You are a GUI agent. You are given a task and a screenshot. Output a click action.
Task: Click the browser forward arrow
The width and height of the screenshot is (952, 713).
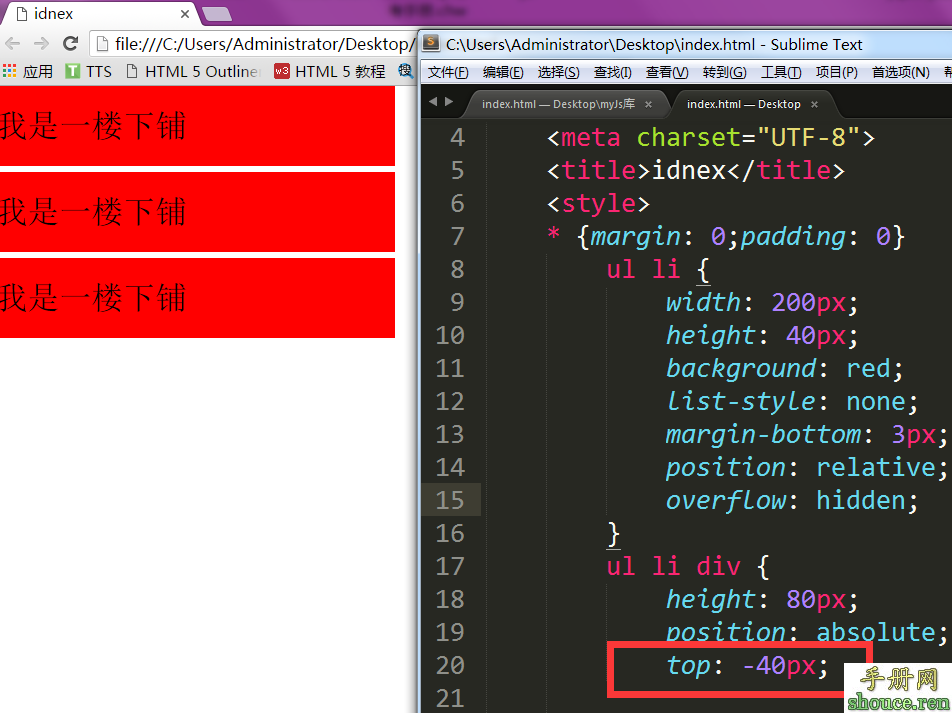click(x=41, y=44)
